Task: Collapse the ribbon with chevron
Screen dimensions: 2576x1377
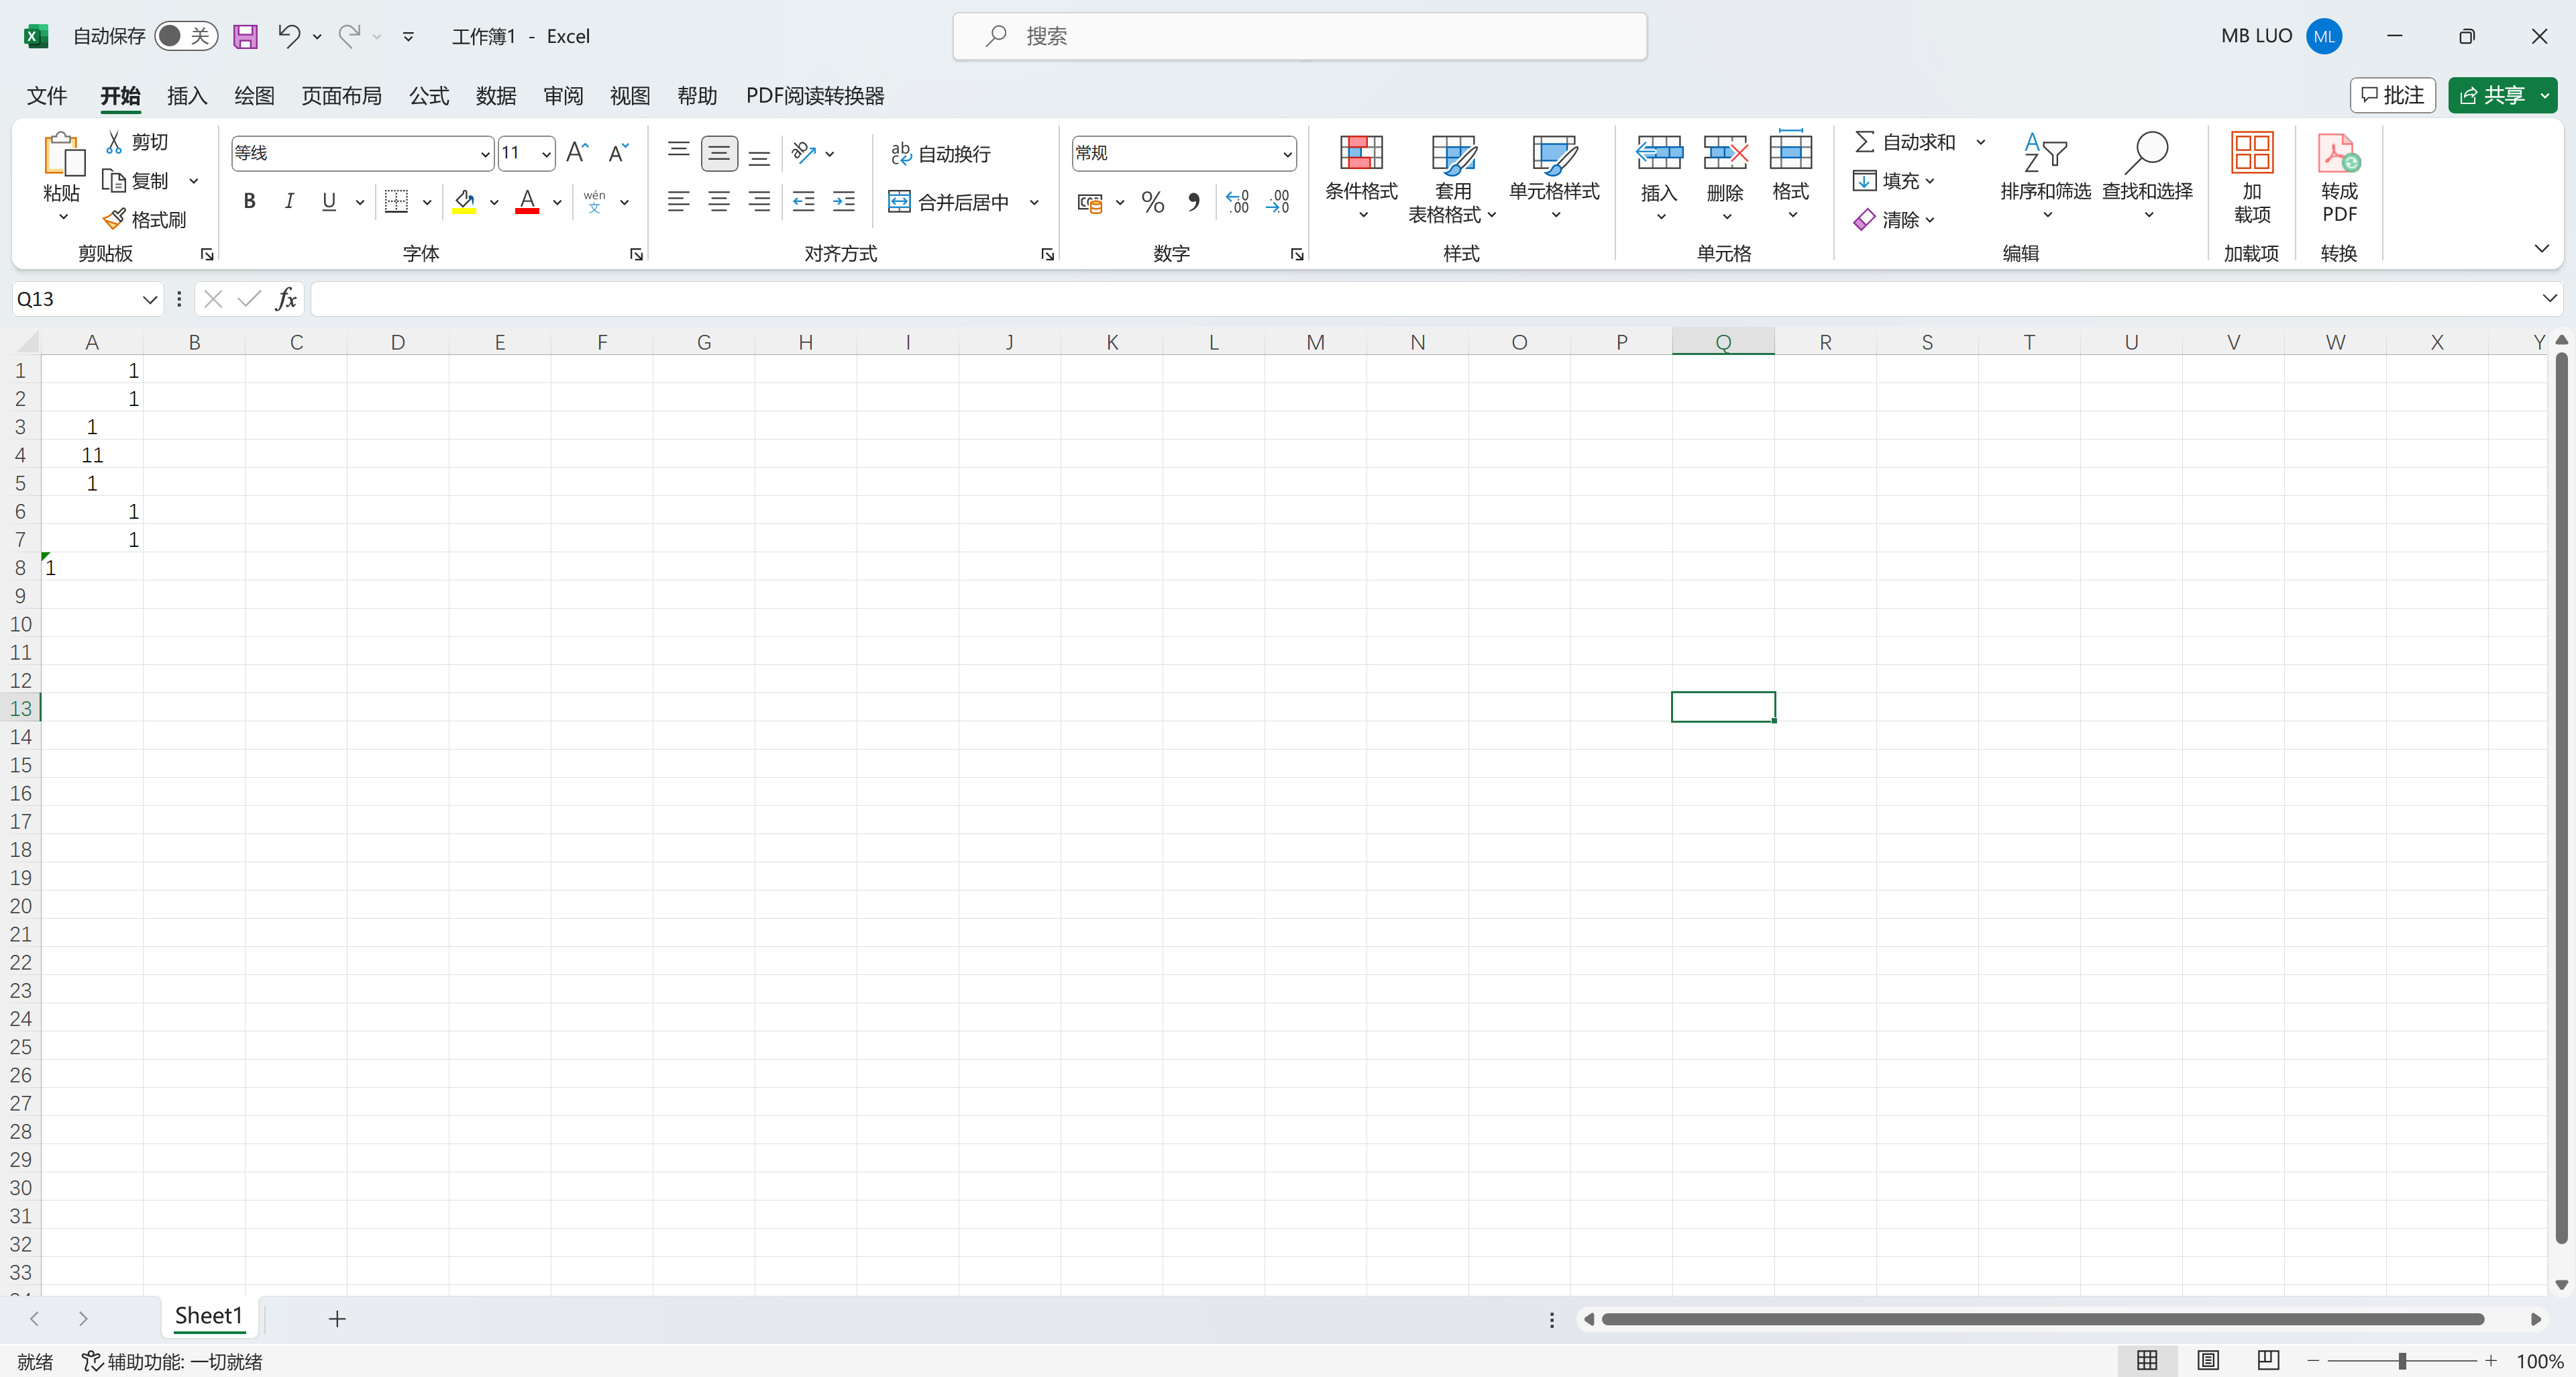Action: coord(2541,248)
